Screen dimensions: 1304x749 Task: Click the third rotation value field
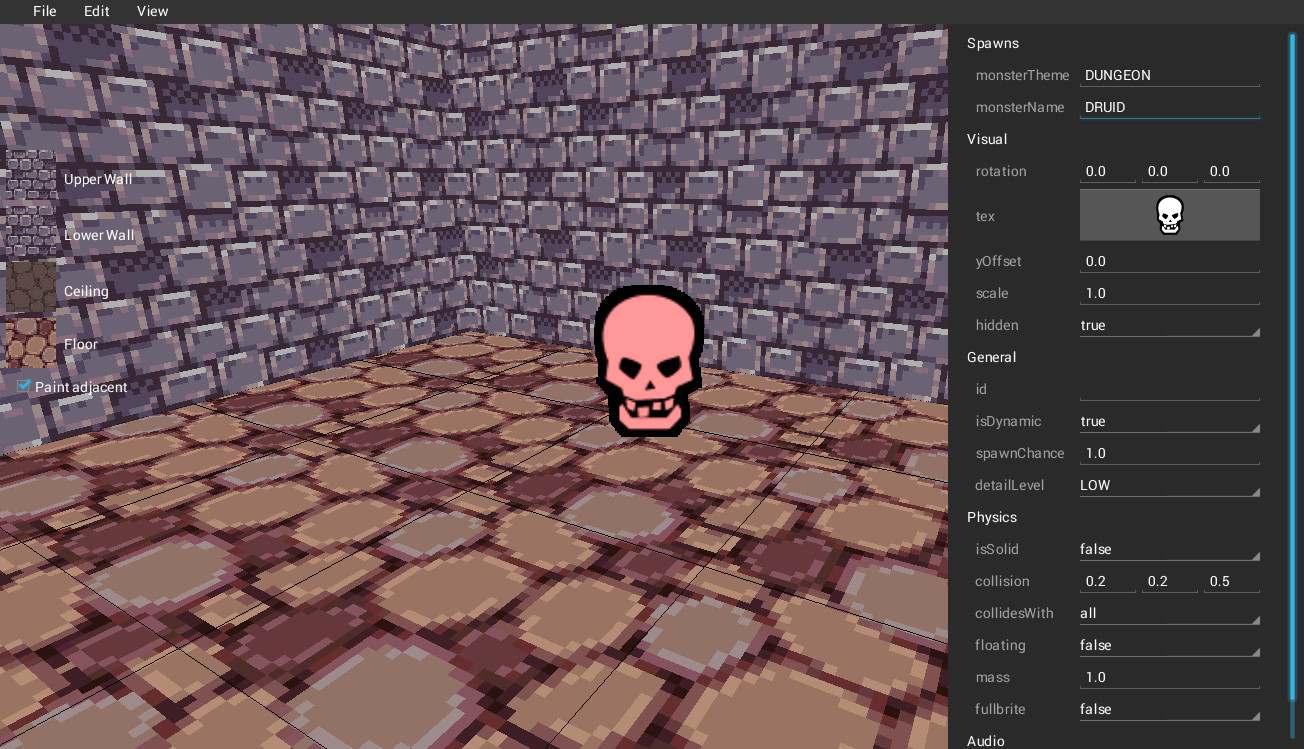click(x=1232, y=171)
